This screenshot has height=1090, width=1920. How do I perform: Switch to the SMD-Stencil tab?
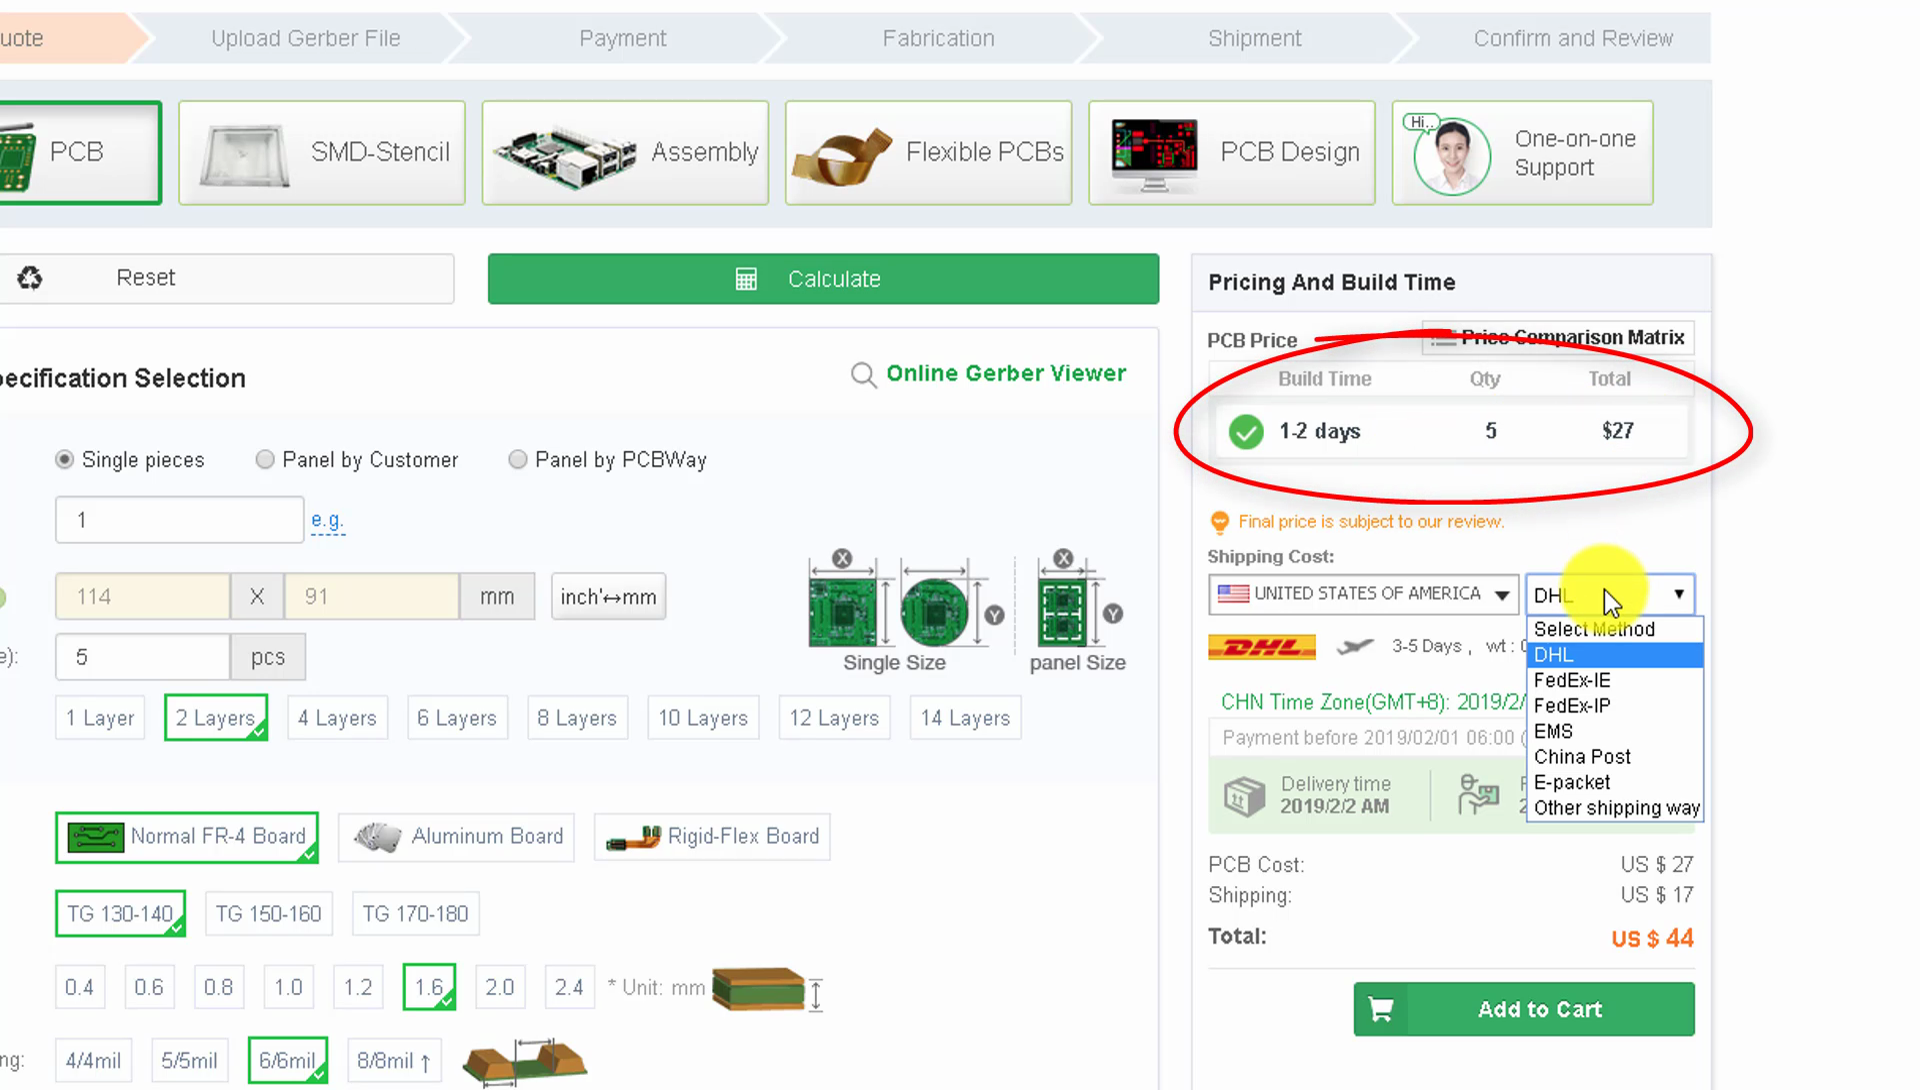(x=322, y=153)
